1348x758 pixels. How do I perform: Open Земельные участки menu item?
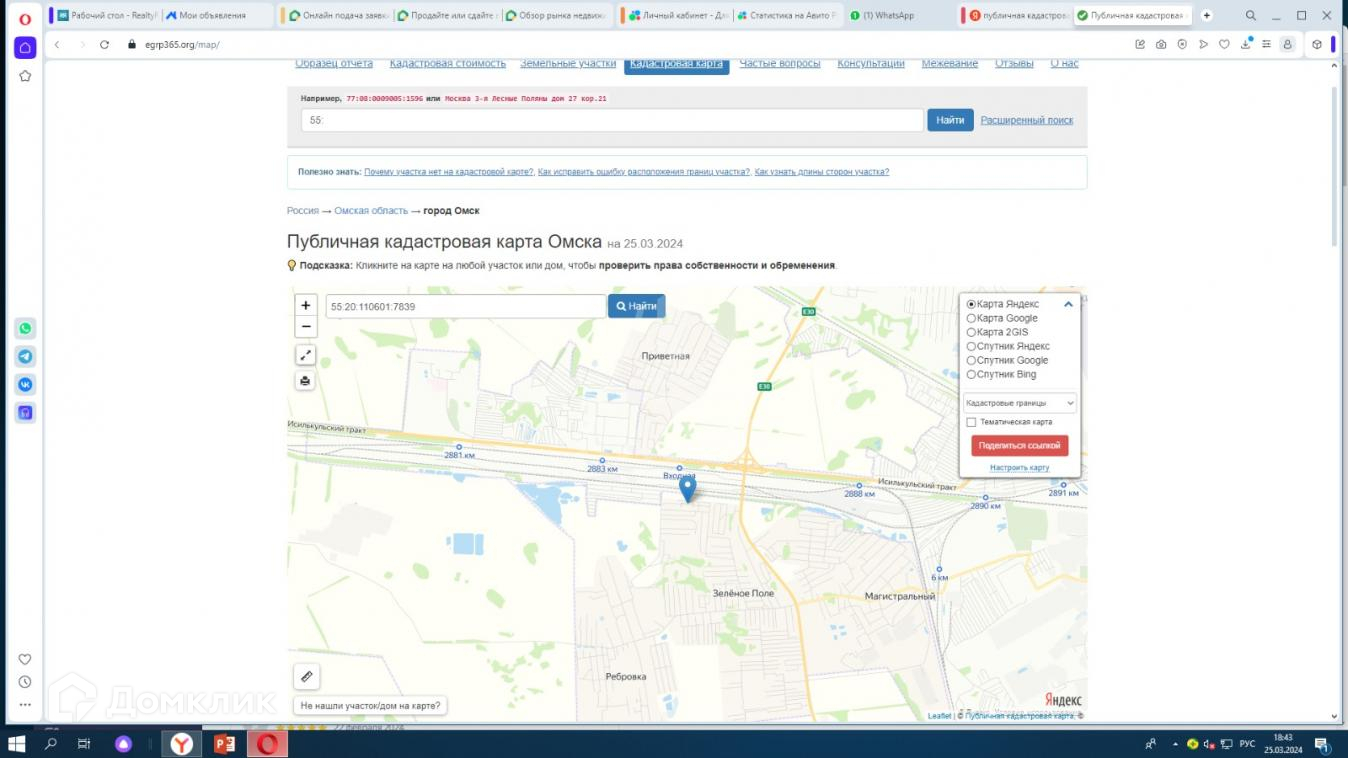tap(568, 63)
